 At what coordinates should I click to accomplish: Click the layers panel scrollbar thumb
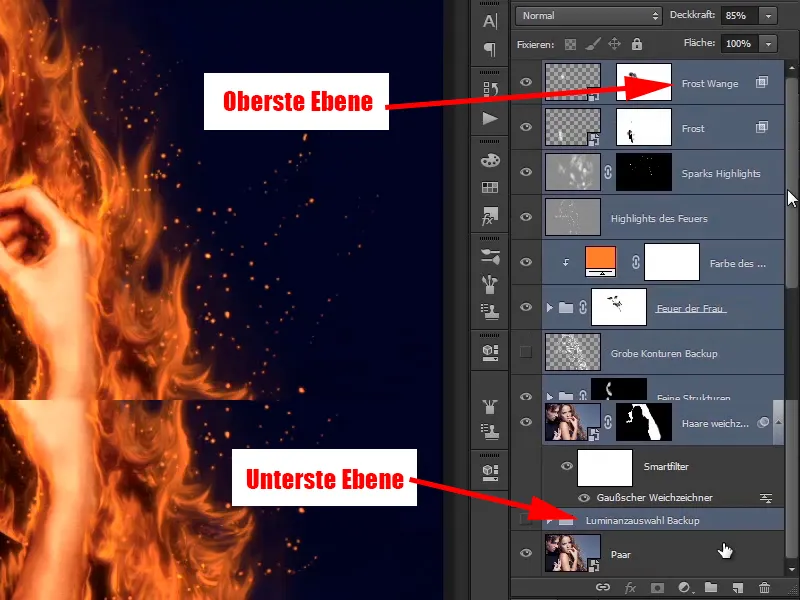791,184
